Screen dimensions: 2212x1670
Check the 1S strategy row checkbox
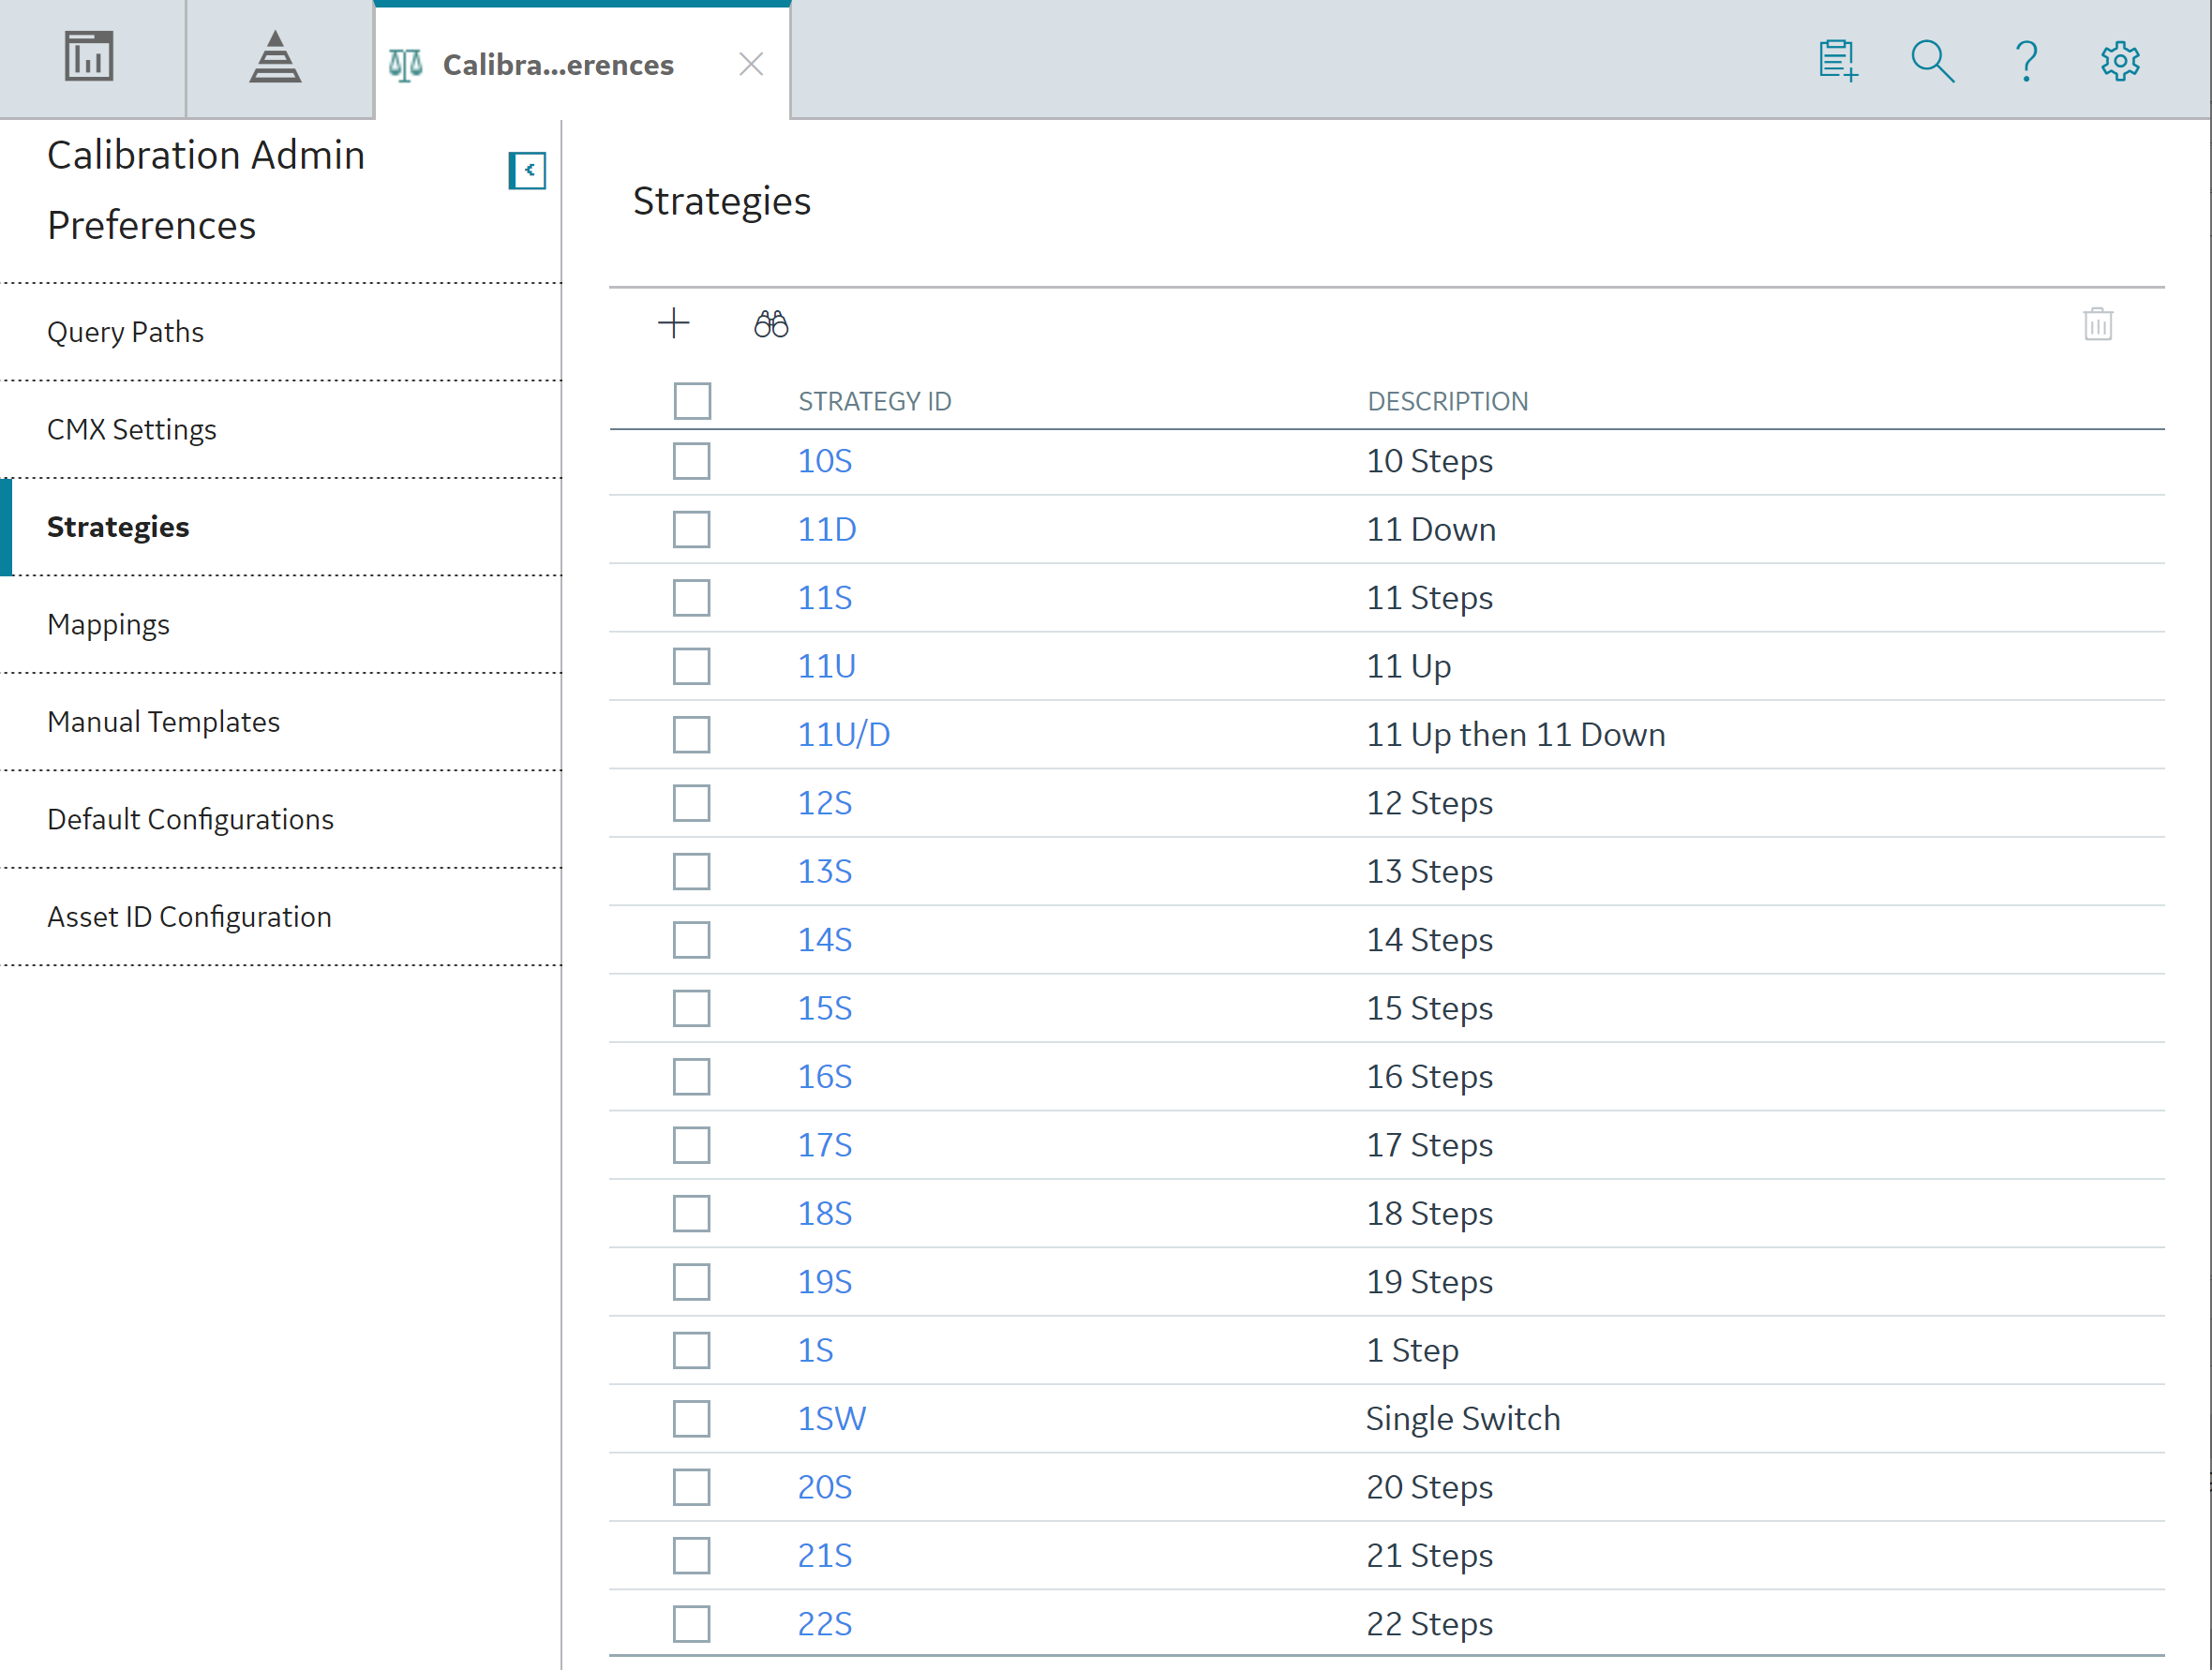coord(692,1350)
